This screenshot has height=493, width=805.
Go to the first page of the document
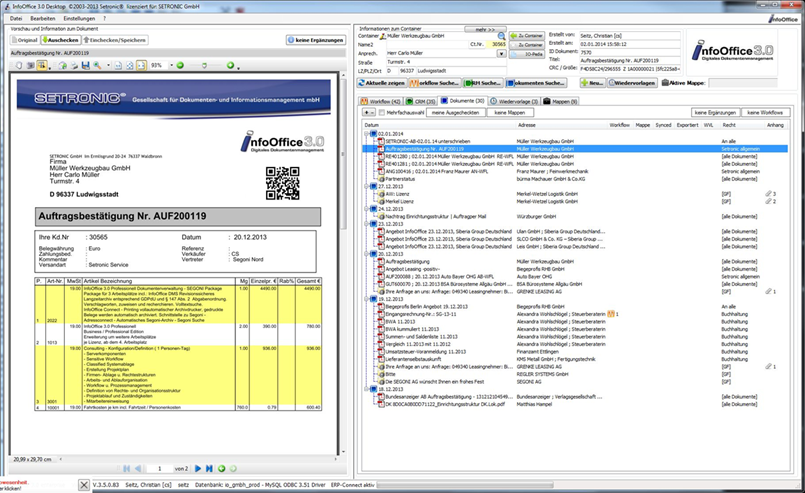127,468
